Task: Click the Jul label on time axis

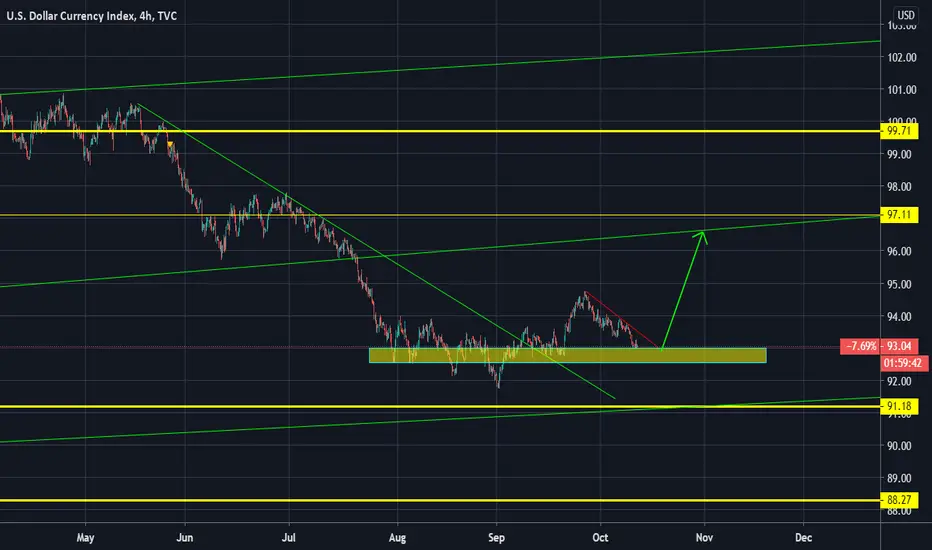Action: (289, 538)
